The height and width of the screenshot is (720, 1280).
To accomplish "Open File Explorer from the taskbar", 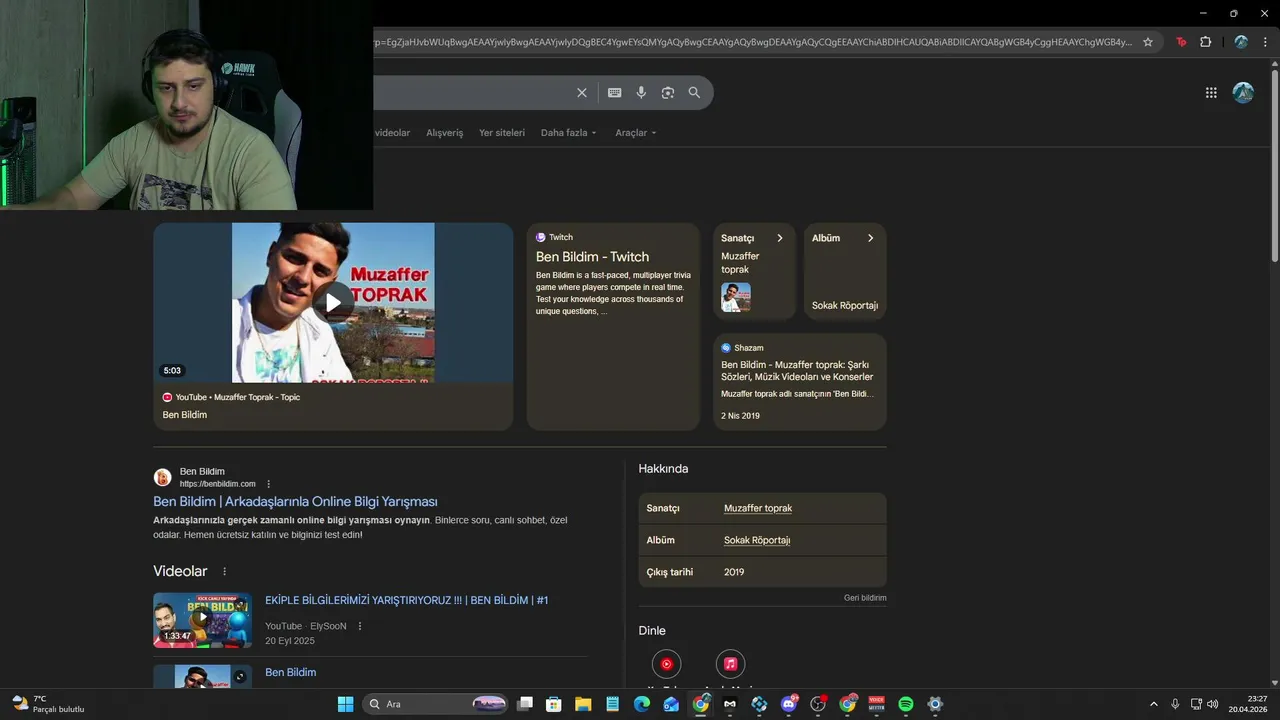I will tap(583, 704).
